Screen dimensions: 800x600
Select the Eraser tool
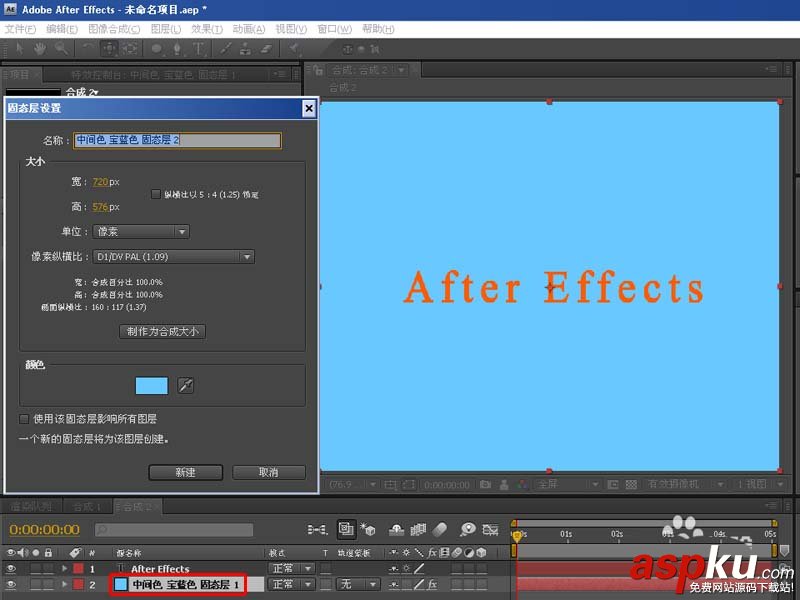(266, 48)
